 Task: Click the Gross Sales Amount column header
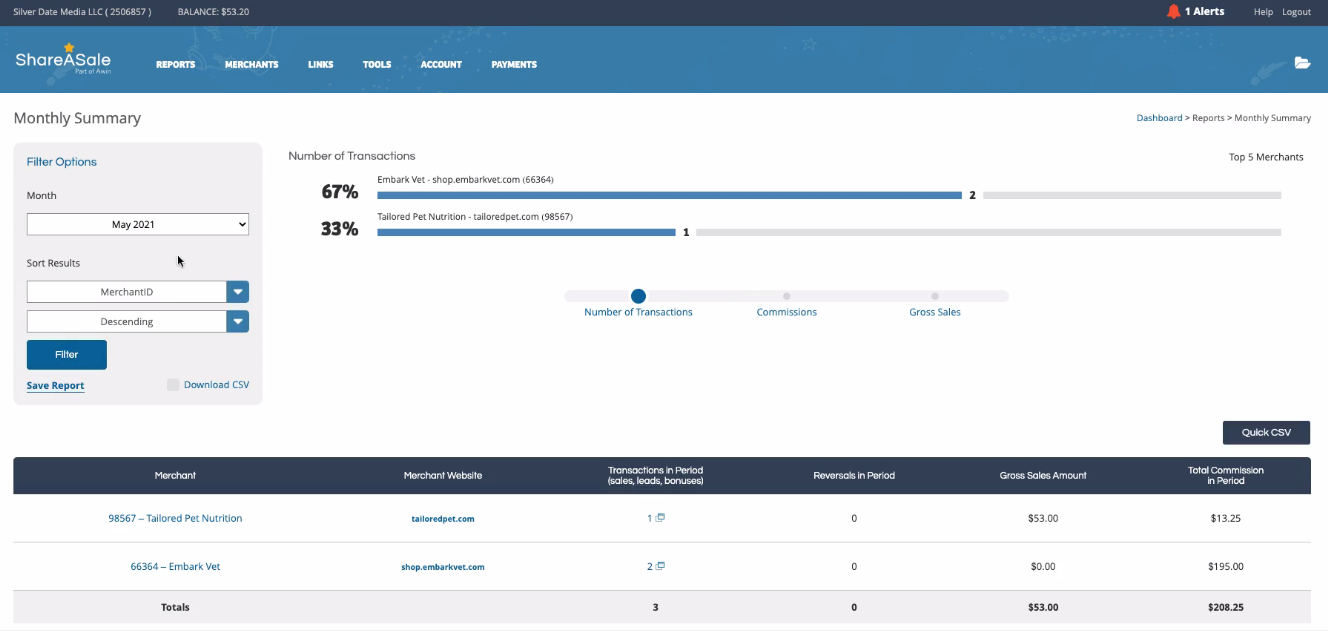coord(1043,475)
